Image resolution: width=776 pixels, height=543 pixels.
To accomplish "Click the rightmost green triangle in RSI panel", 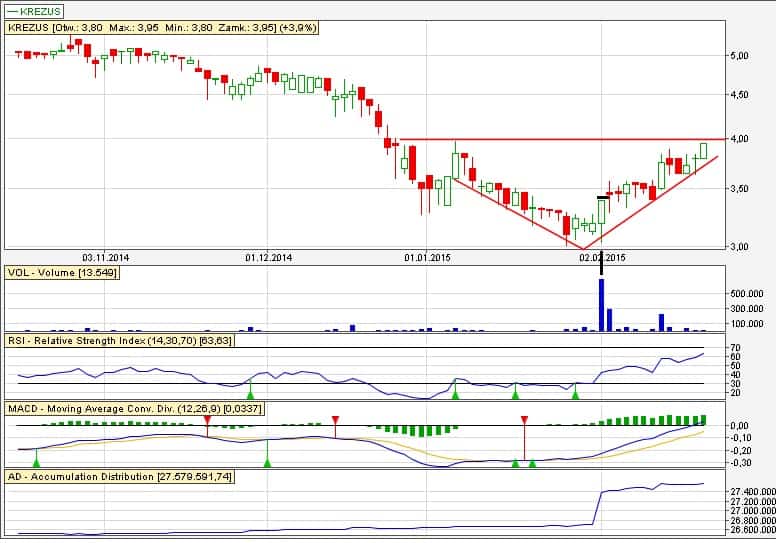I will 575,395.
